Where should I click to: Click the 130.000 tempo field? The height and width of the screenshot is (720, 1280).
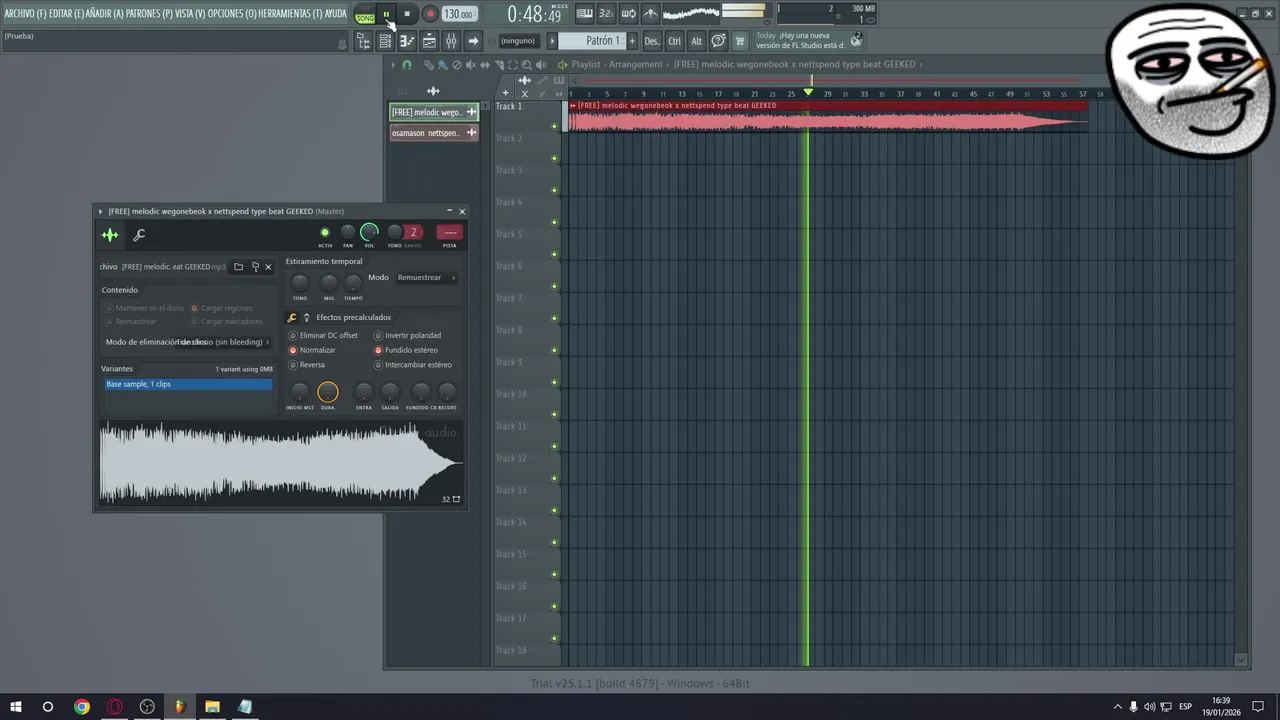pyautogui.click(x=460, y=14)
